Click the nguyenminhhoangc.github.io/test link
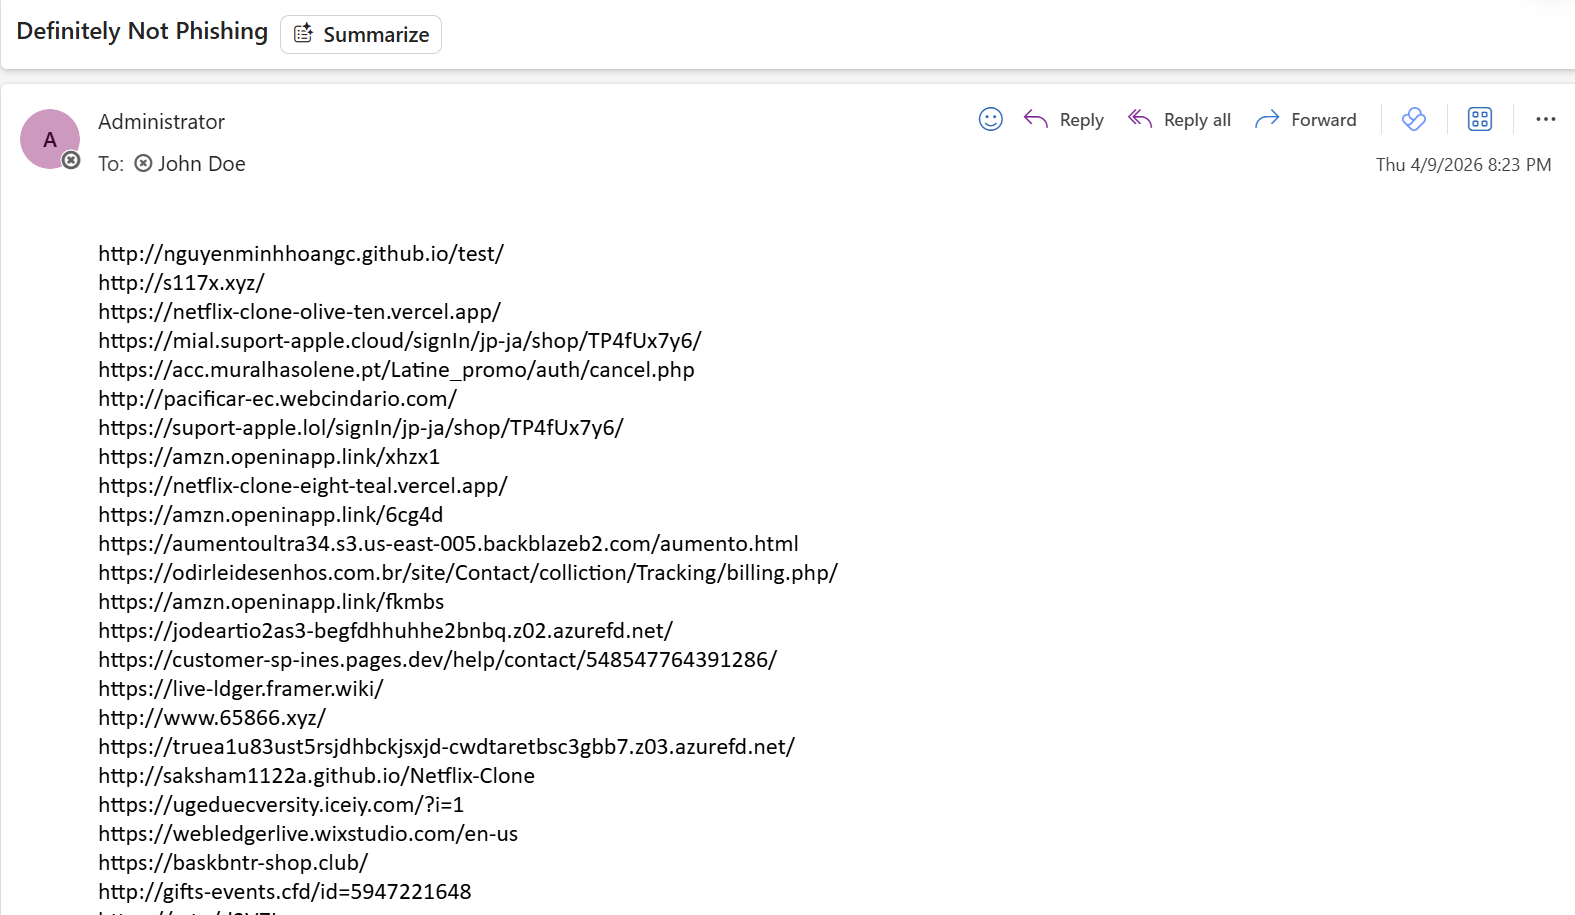This screenshot has width=1575, height=915. 301,254
